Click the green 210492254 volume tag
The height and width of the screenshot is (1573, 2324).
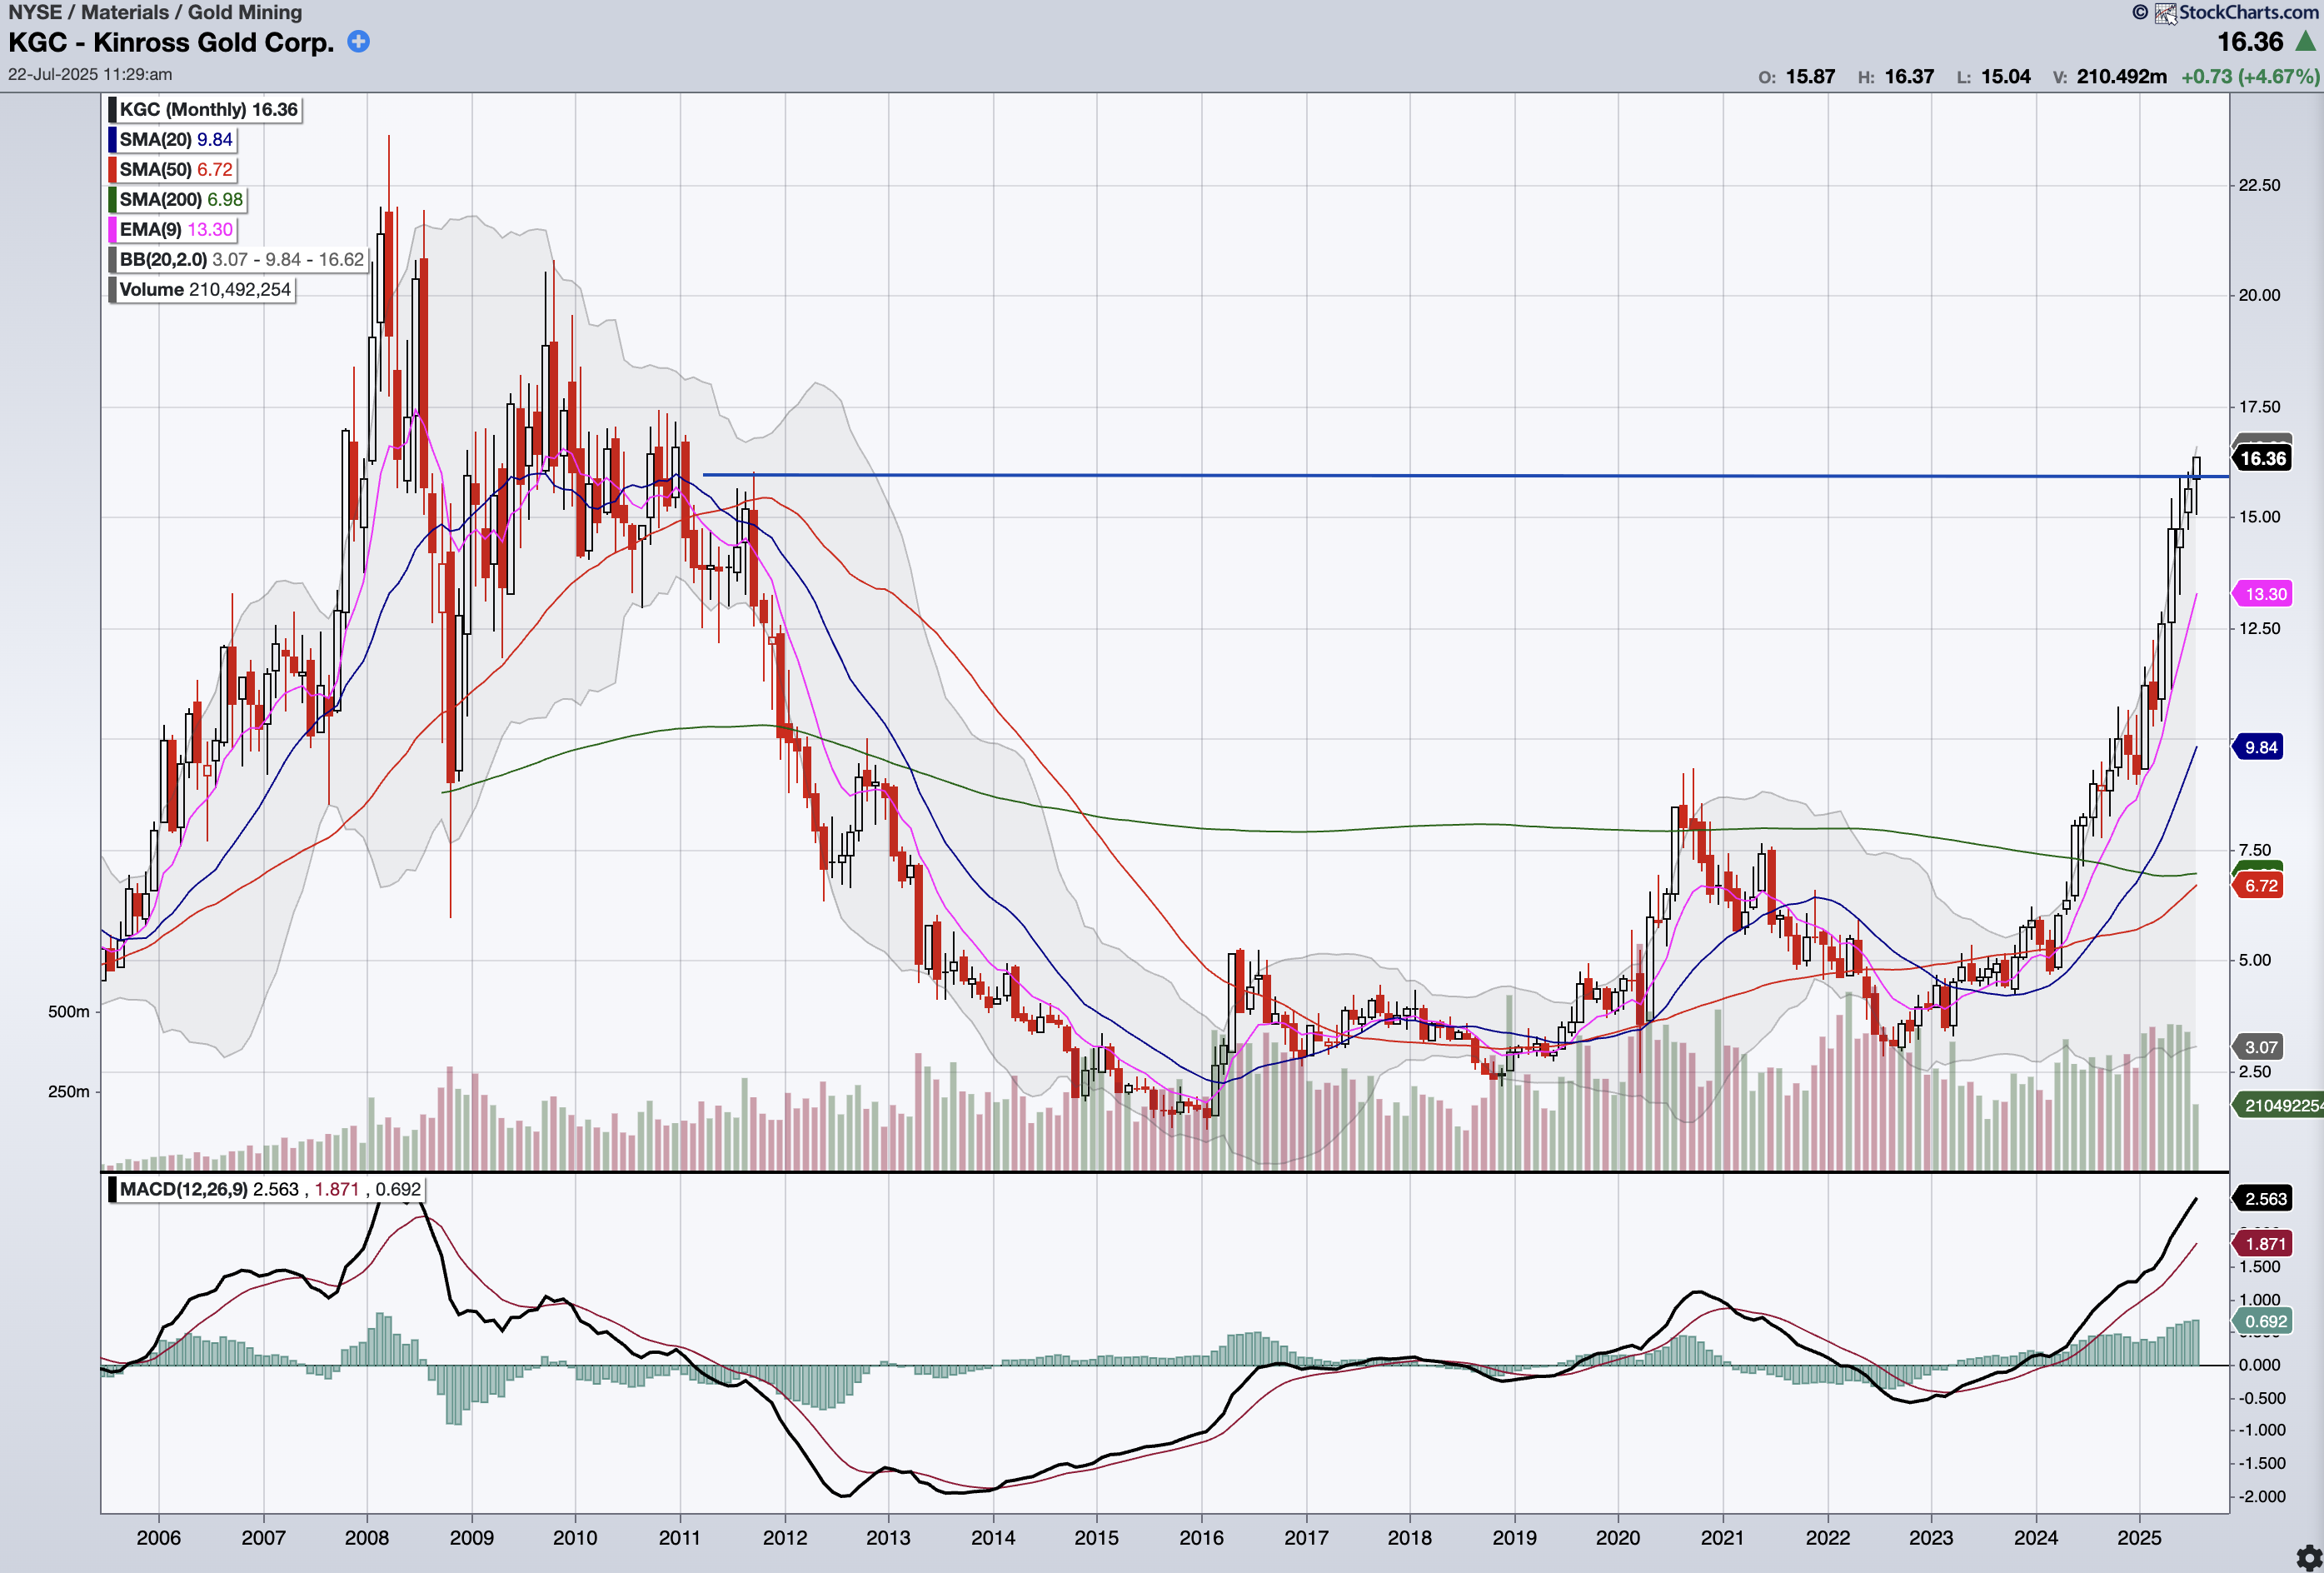pos(2279,1105)
